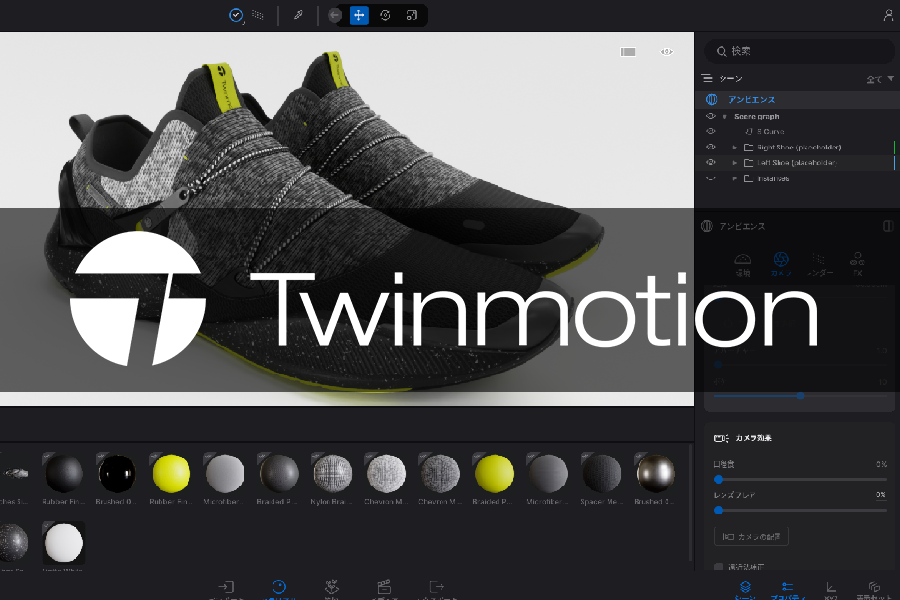Select the Move translate gizmo tool
Screen dimensions: 900x600
click(359, 16)
